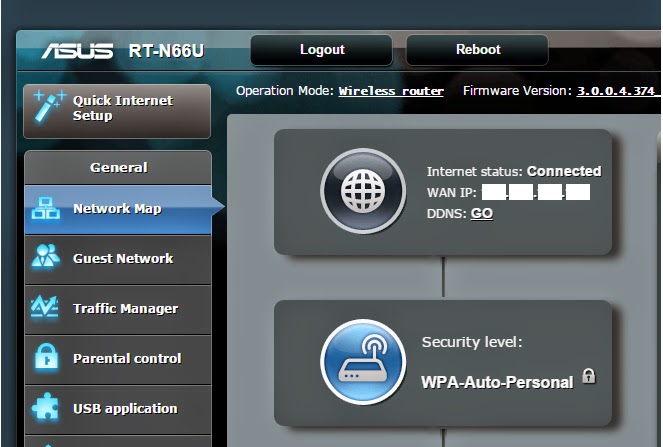This screenshot has height=447, width=663.
Task: Click the Quick Internet Setup wand icon
Action: (x=49, y=105)
